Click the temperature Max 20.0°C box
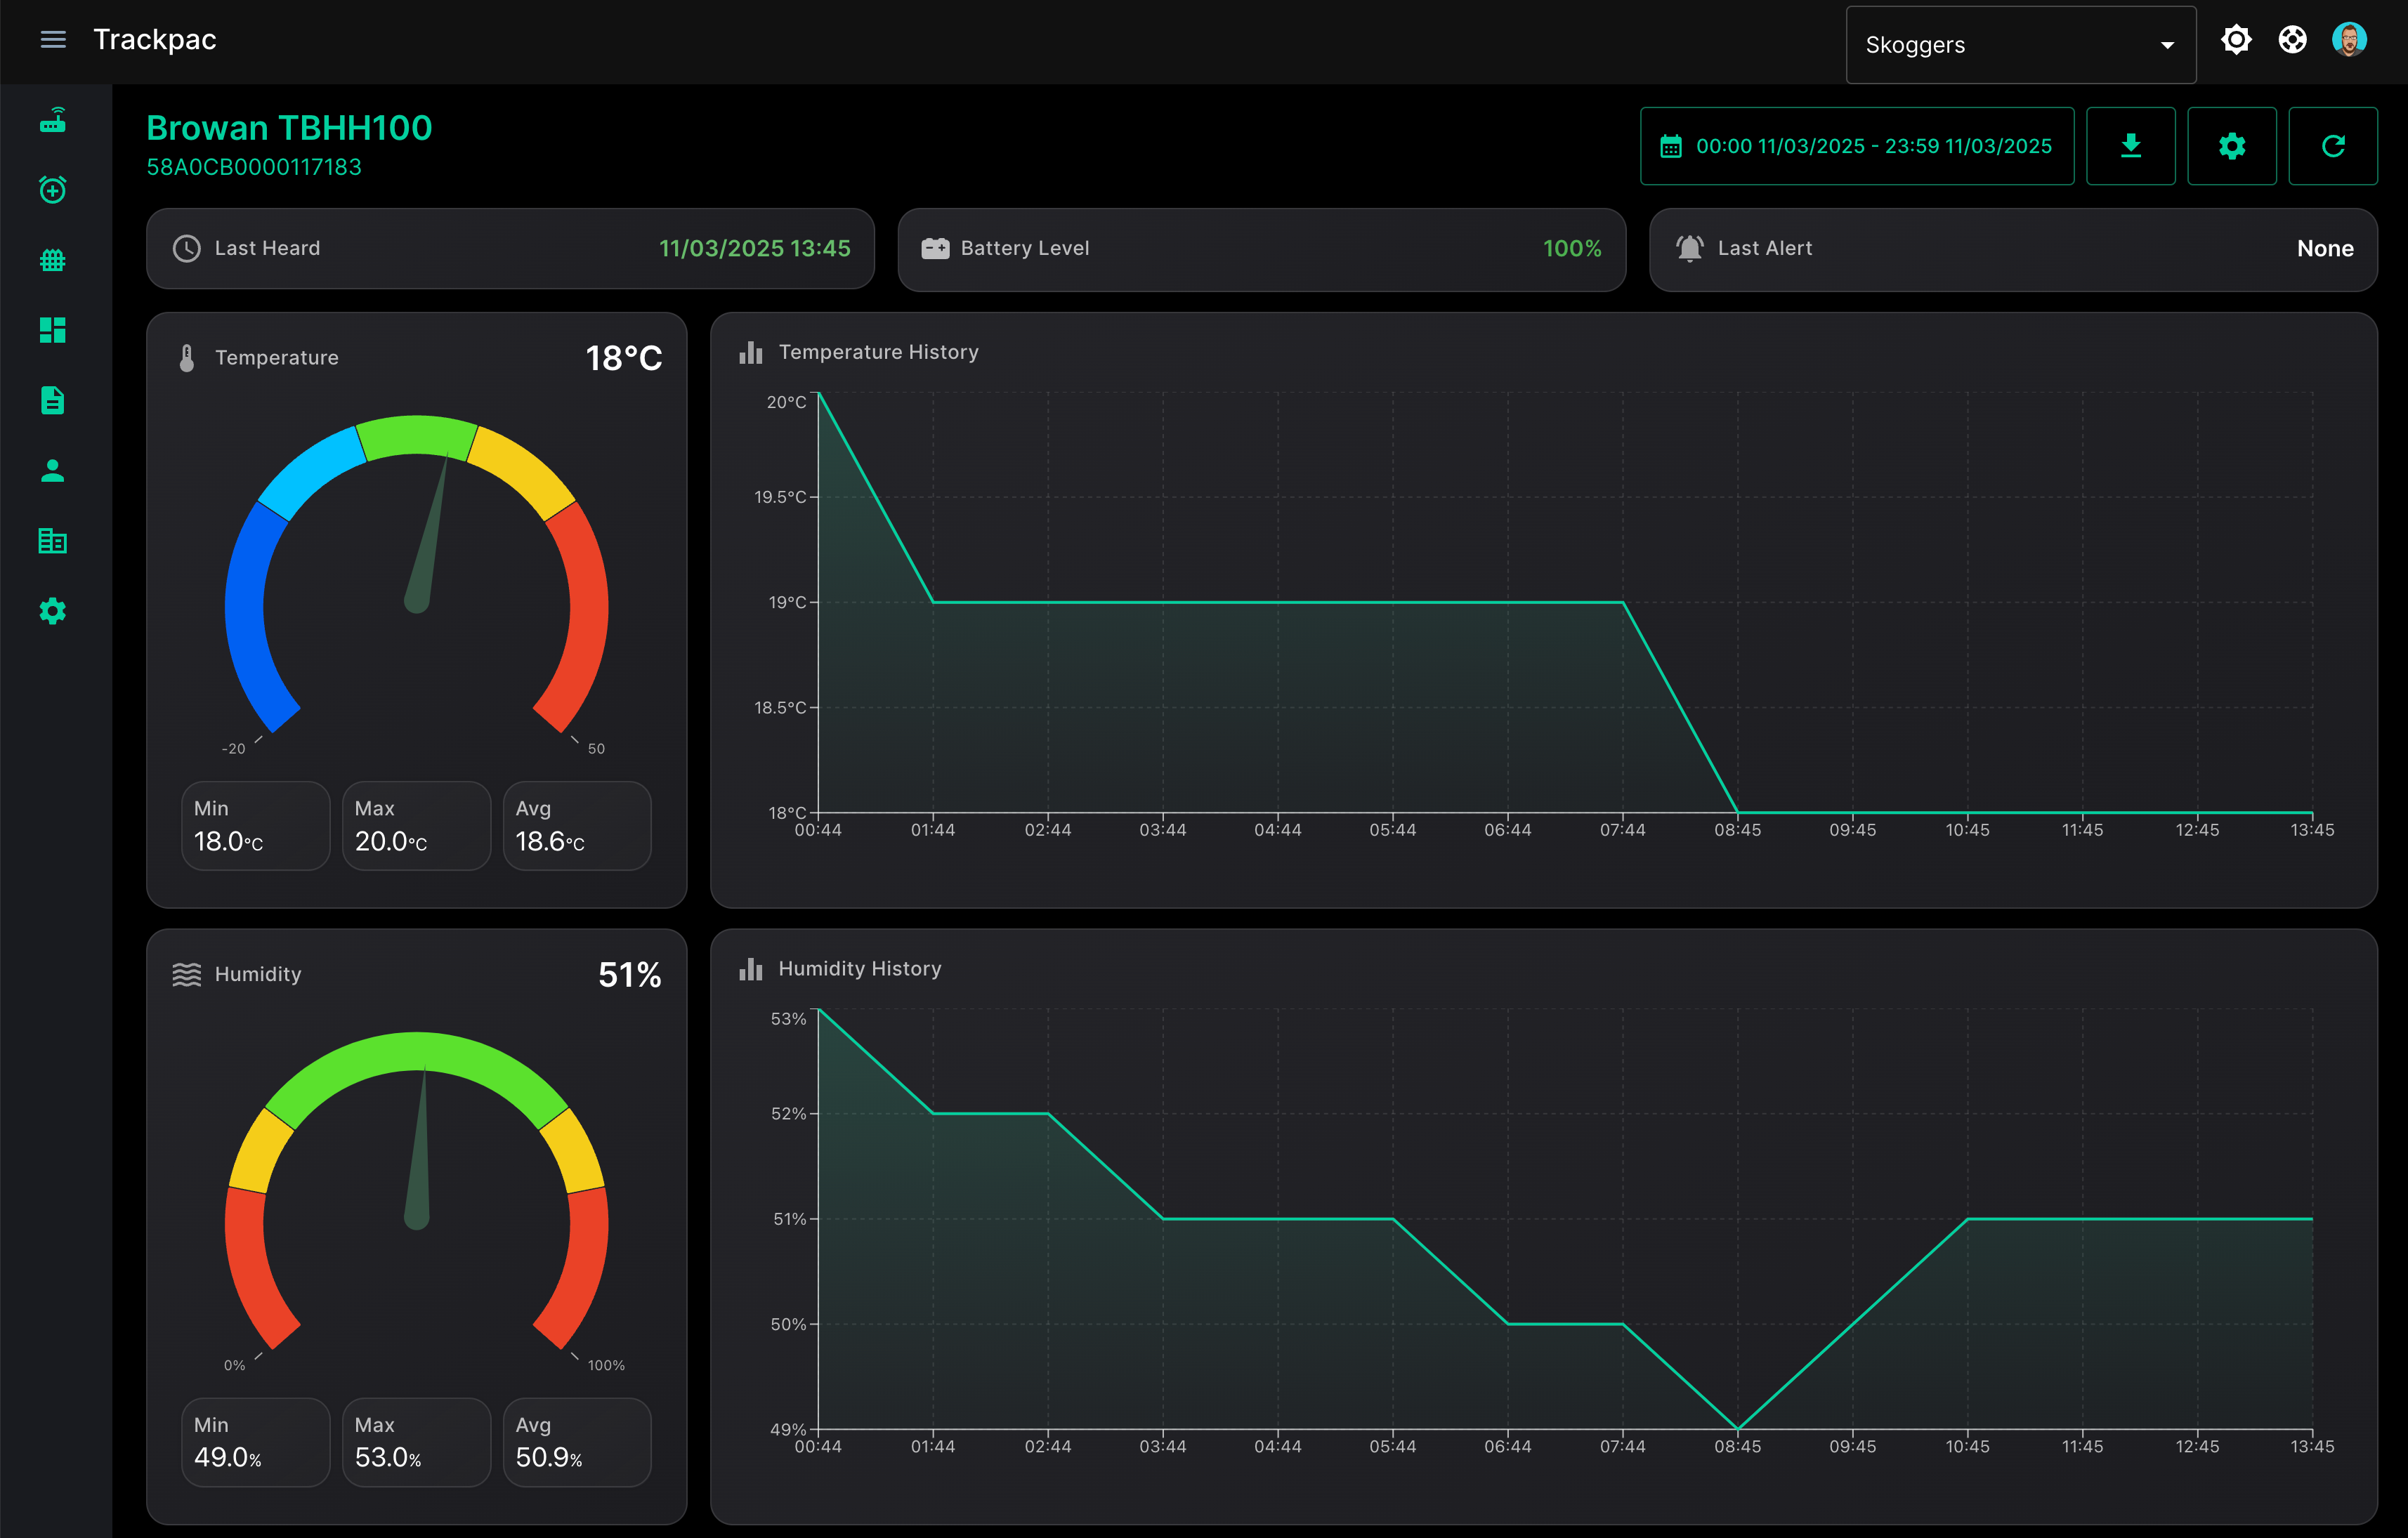2408x1538 pixels. click(x=417, y=826)
